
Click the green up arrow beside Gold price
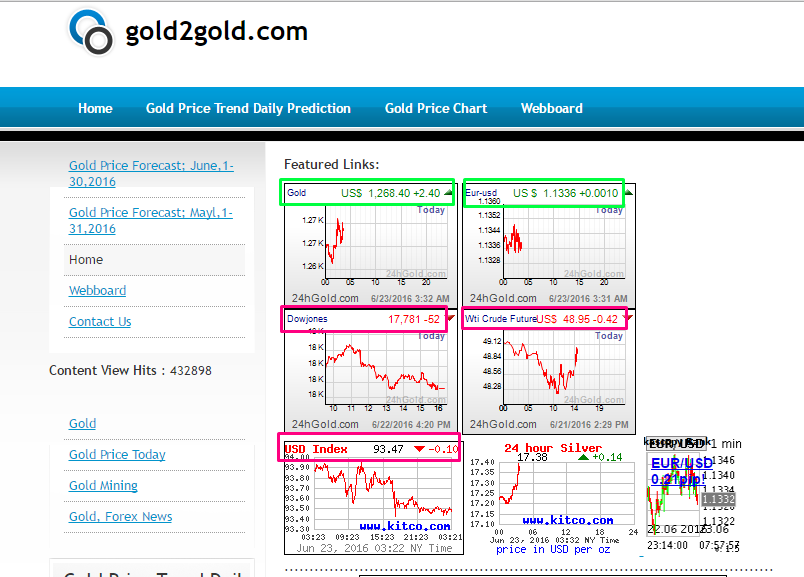click(449, 193)
